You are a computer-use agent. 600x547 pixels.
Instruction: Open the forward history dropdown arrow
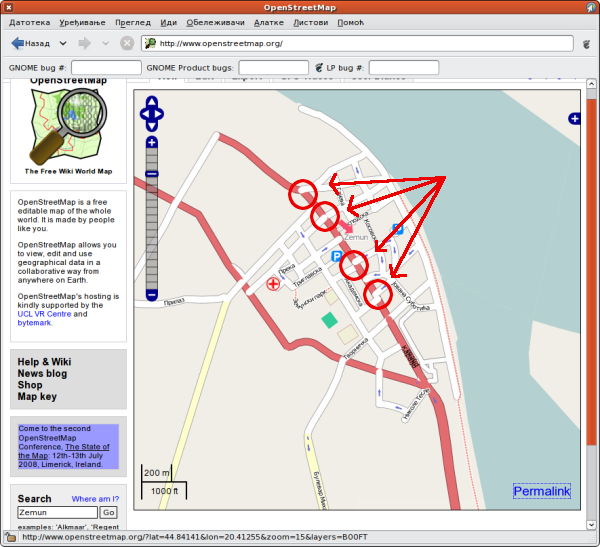[106, 43]
